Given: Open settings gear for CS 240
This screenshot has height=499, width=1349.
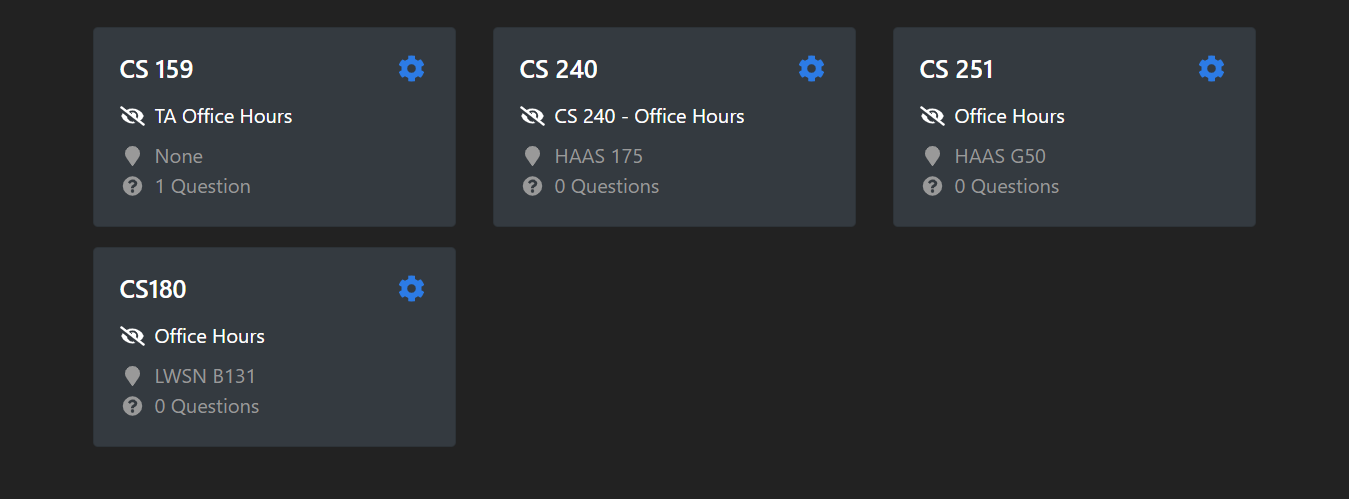Looking at the screenshot, I should click(811, 69).
